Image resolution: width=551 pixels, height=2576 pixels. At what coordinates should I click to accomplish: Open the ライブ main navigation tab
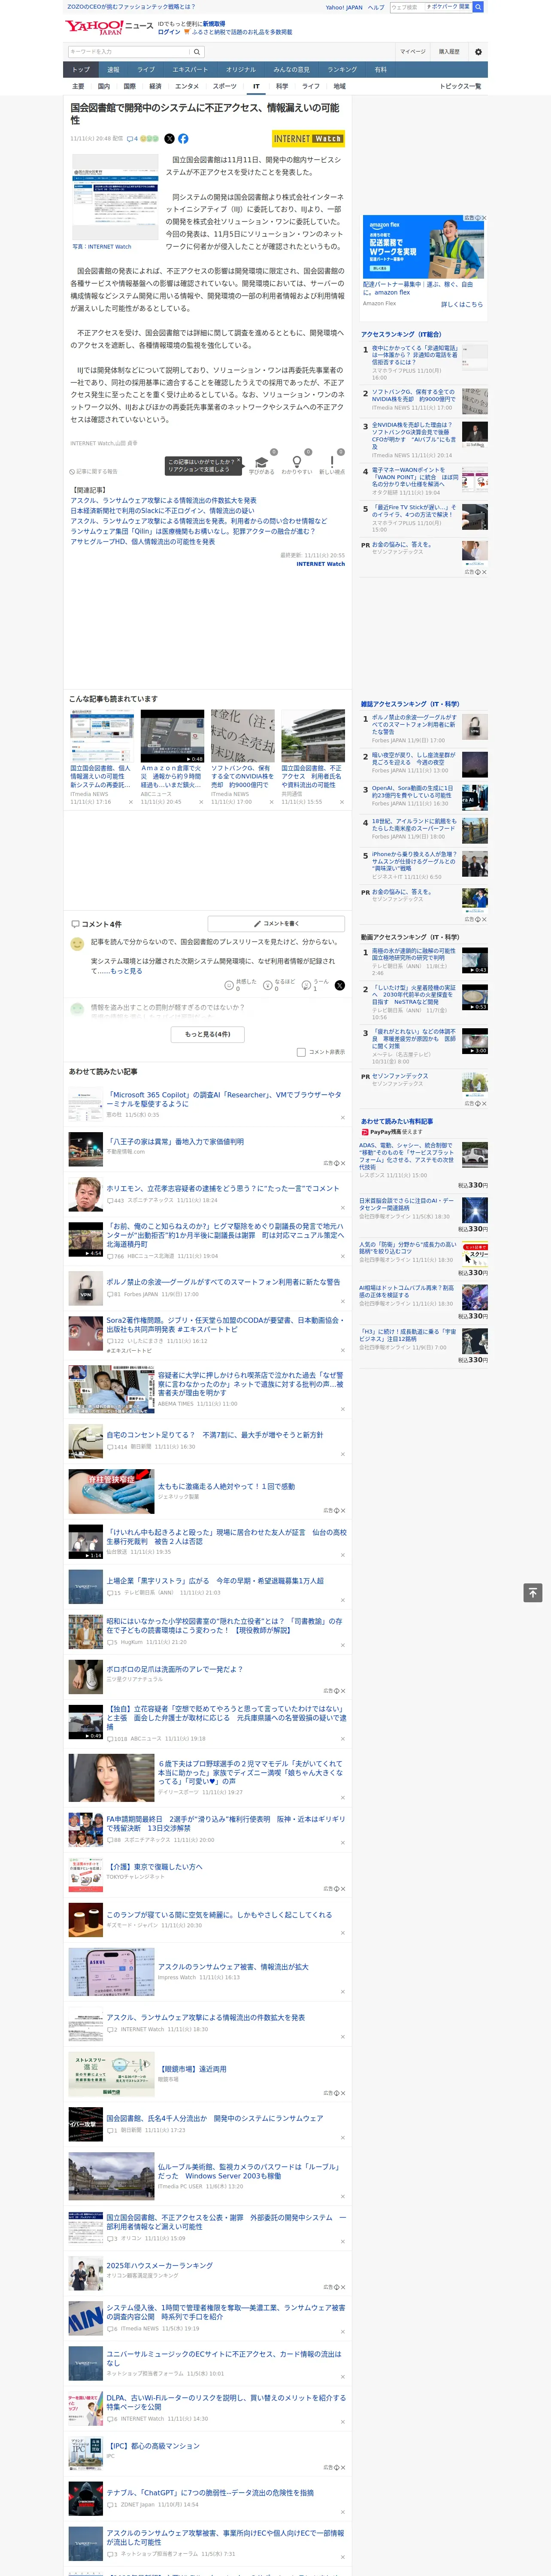point(146,70)
